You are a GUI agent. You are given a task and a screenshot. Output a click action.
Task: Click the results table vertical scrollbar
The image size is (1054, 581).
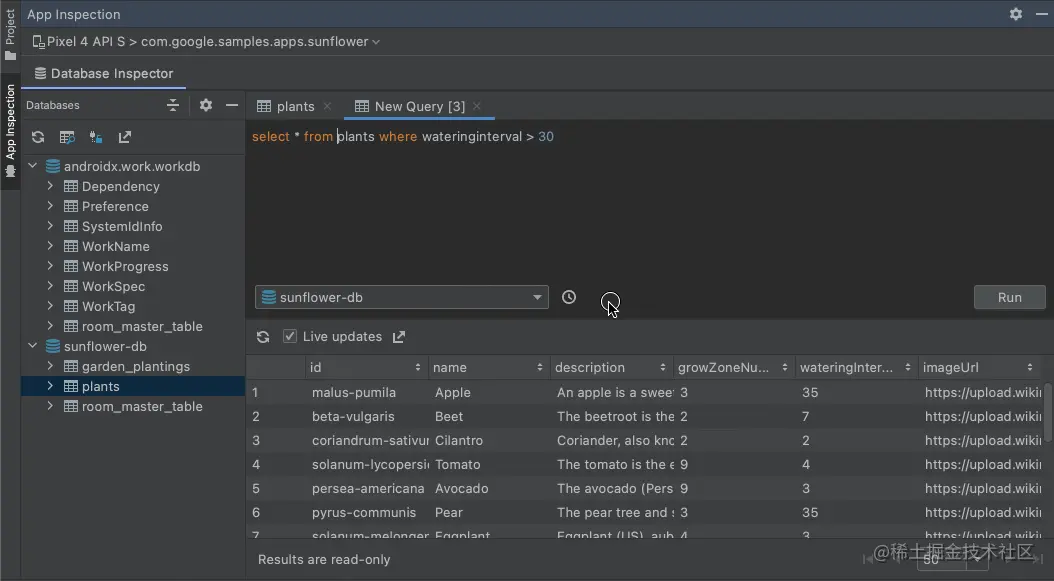[x=1049, y=413]
